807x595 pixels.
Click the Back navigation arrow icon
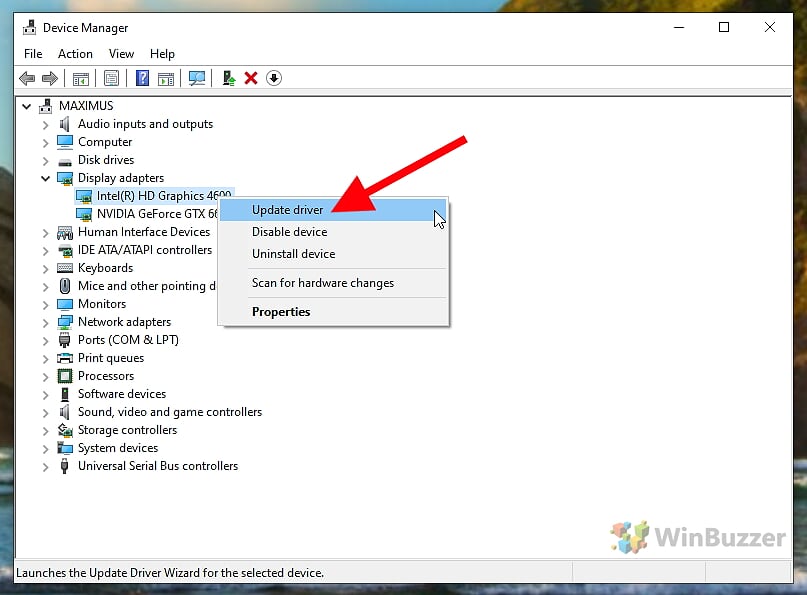click(x=27, y=78)
